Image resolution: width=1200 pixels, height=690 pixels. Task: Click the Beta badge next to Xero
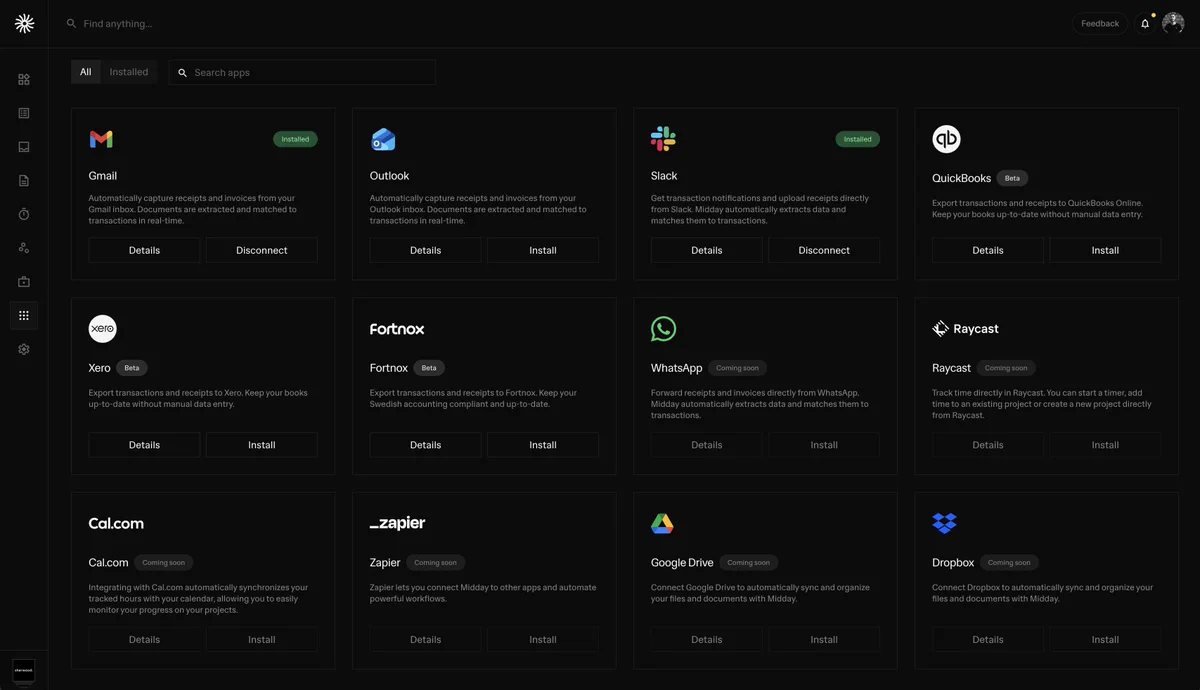pos(132,368)
